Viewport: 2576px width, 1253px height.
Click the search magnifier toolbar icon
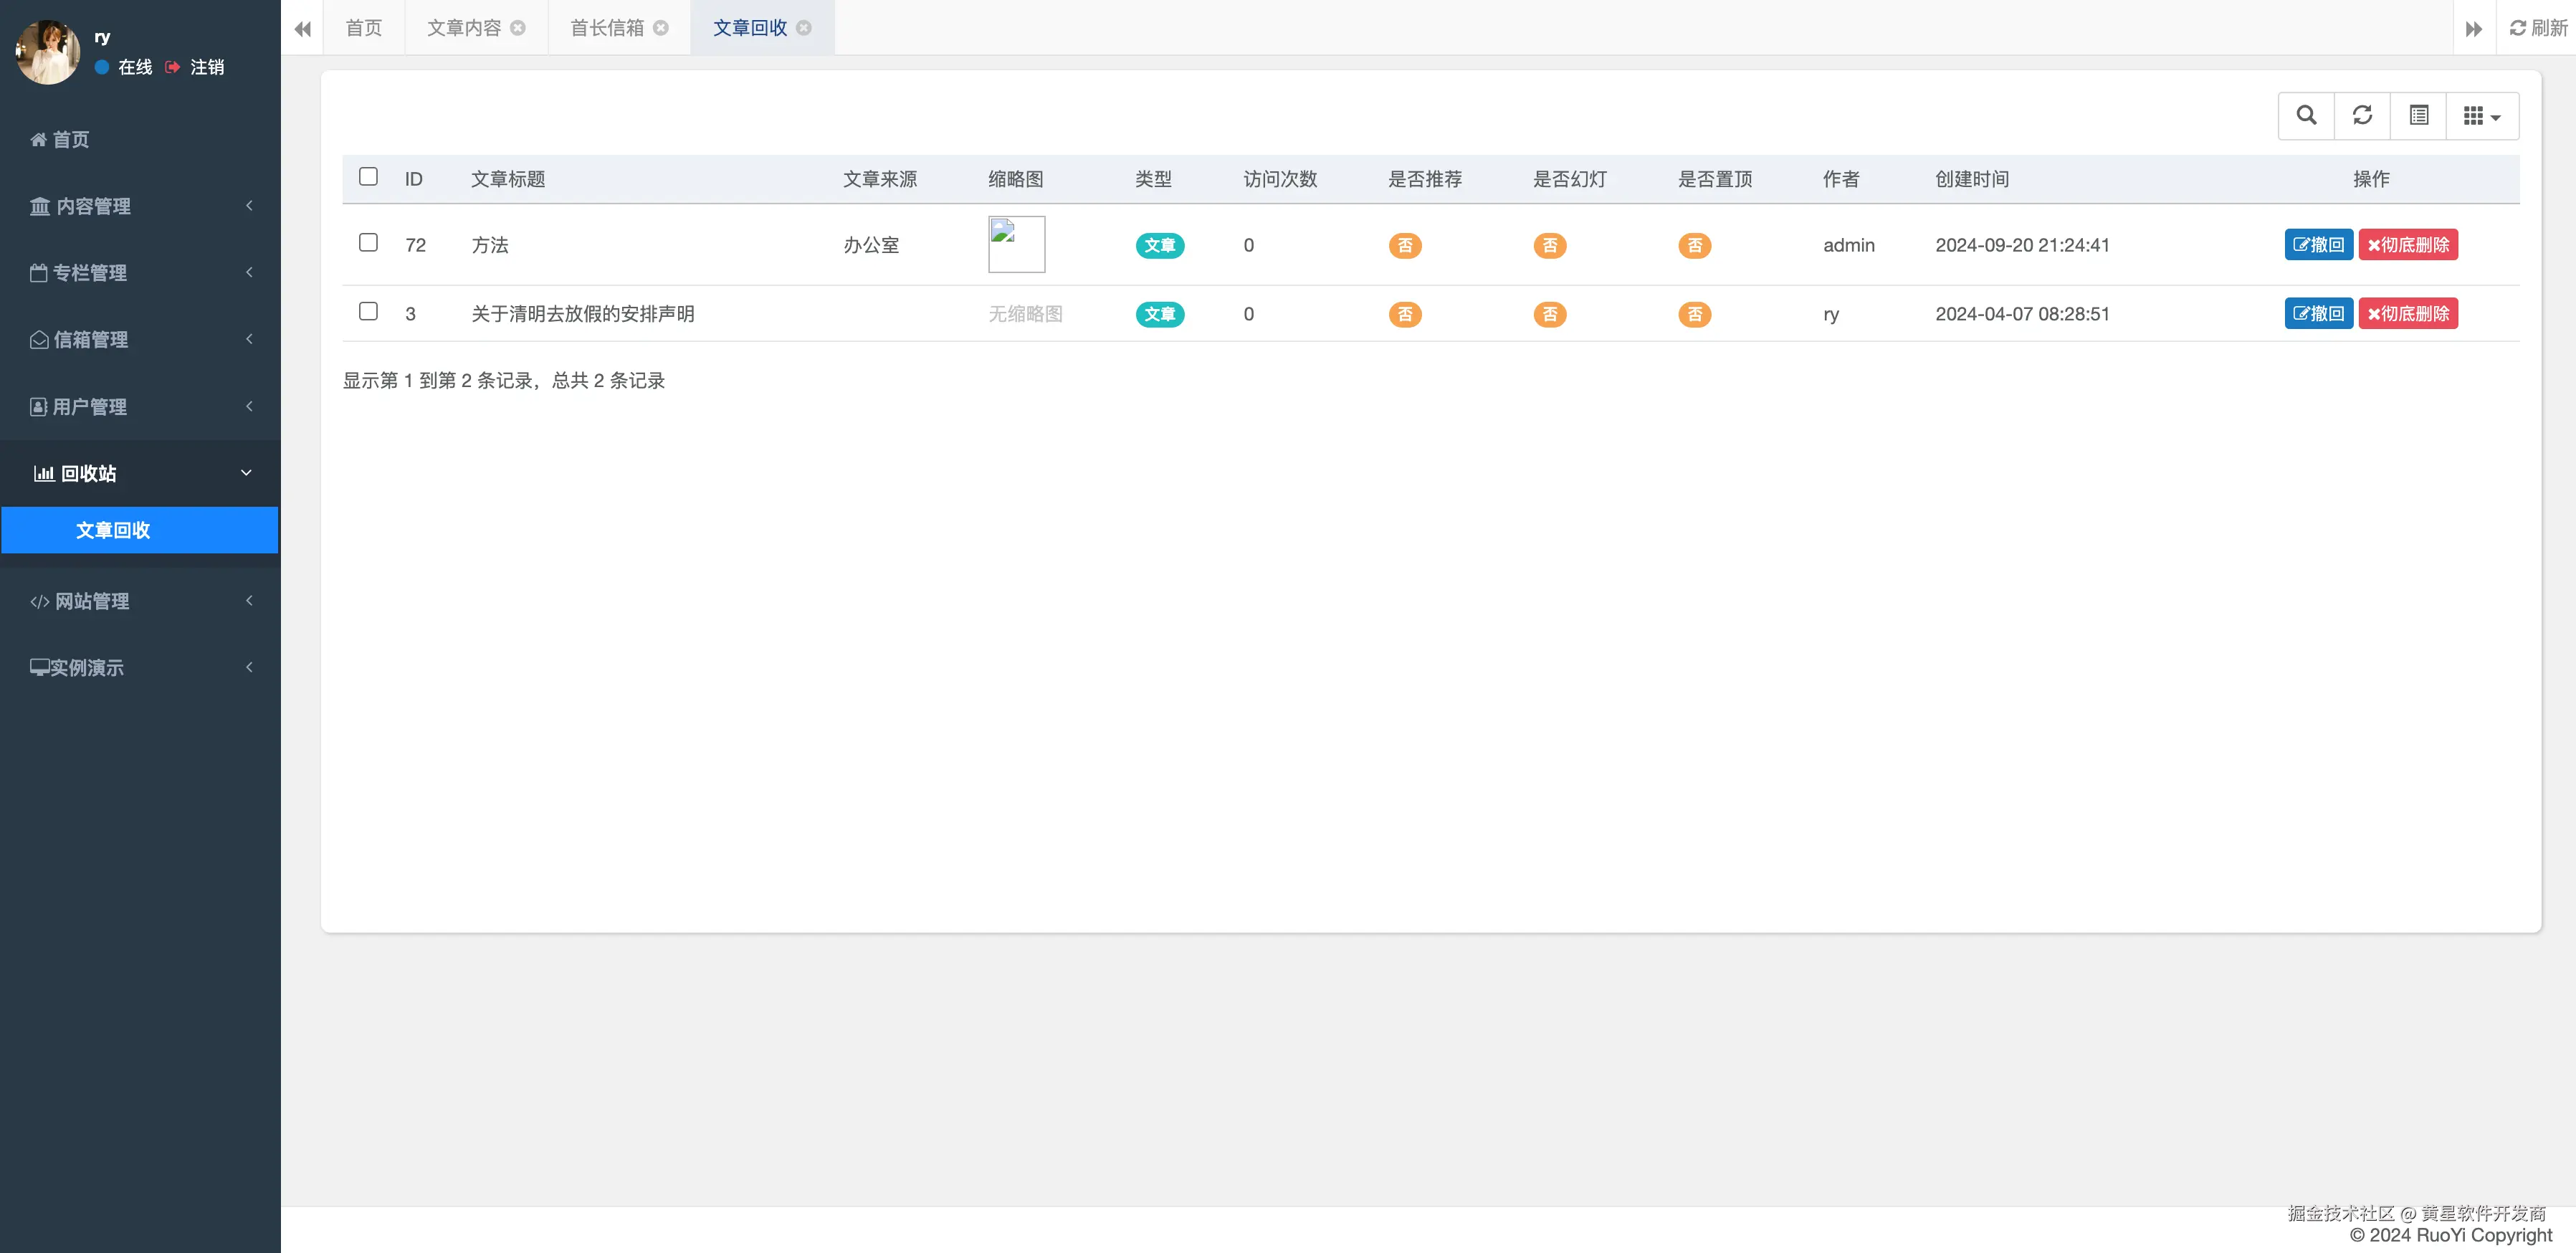click(x=2306, y=115)
